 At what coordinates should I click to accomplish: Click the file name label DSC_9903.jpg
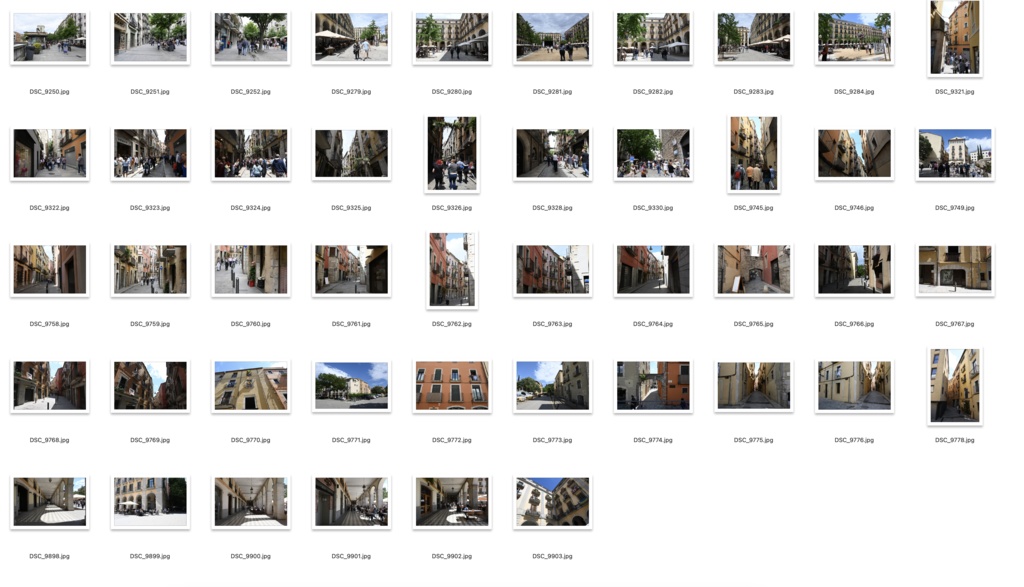click(x=552, y=557)
